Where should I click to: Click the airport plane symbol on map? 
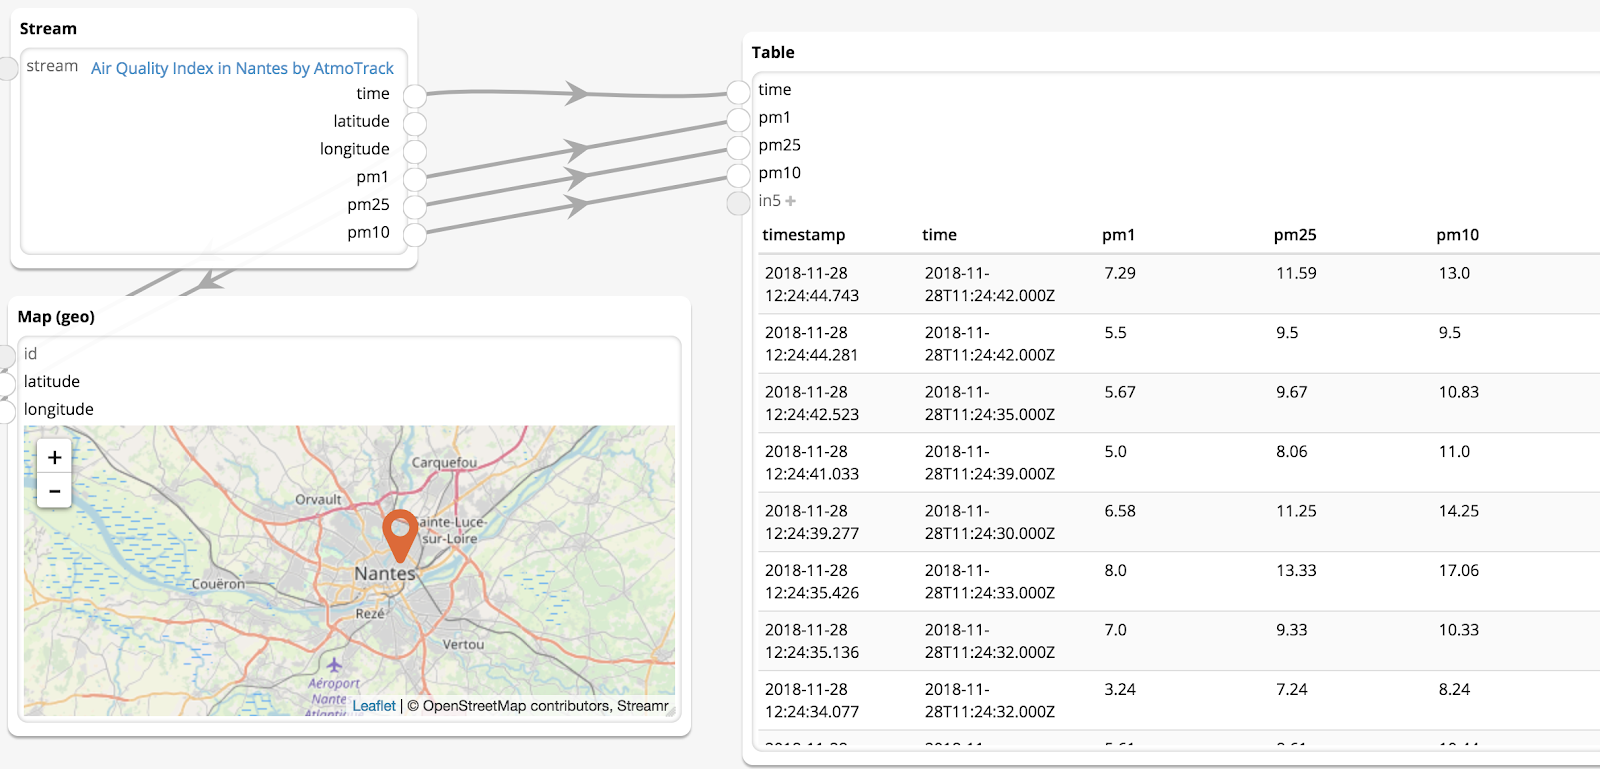click(334, 665)
